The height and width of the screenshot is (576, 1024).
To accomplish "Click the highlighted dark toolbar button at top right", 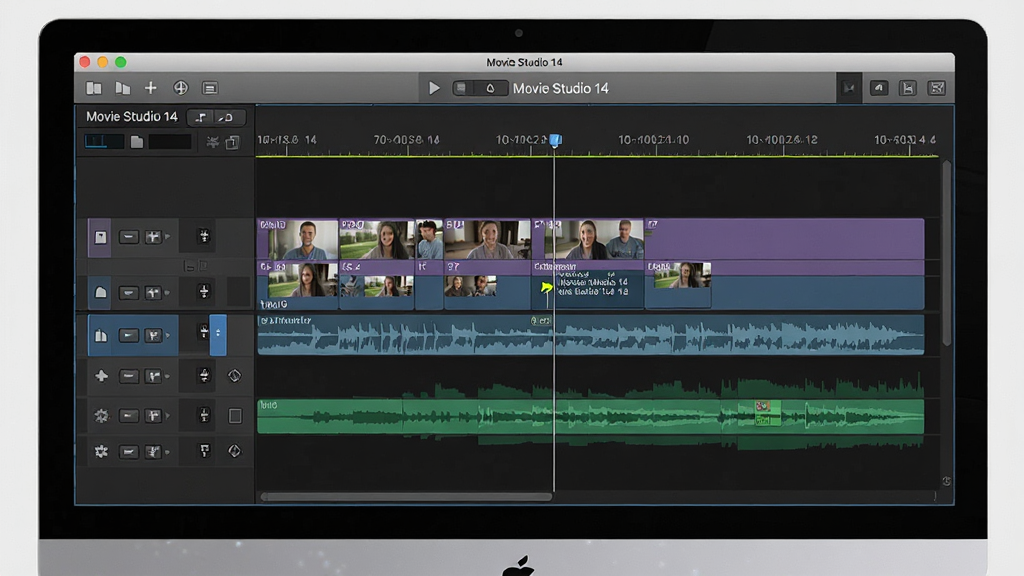I will [849, 88].
